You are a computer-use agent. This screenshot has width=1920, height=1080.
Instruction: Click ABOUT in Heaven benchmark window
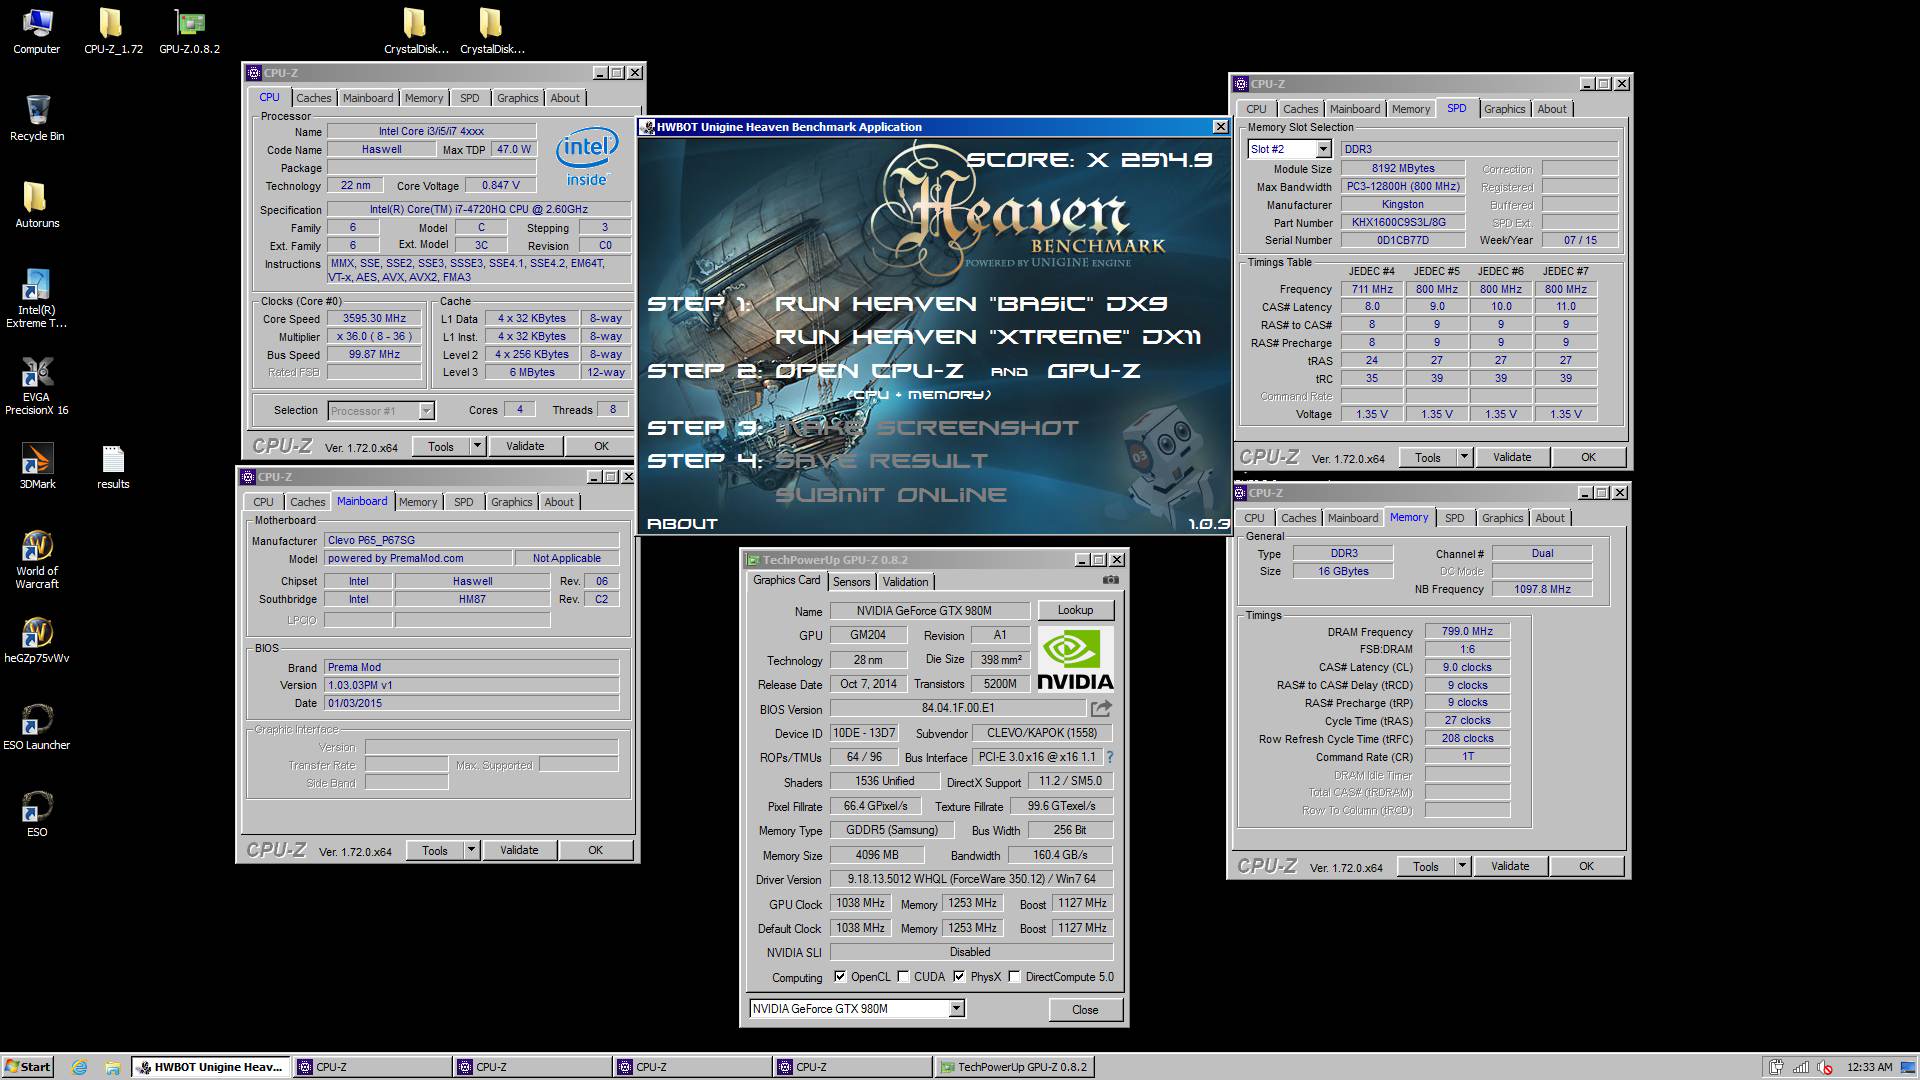(x=682, y=523)
